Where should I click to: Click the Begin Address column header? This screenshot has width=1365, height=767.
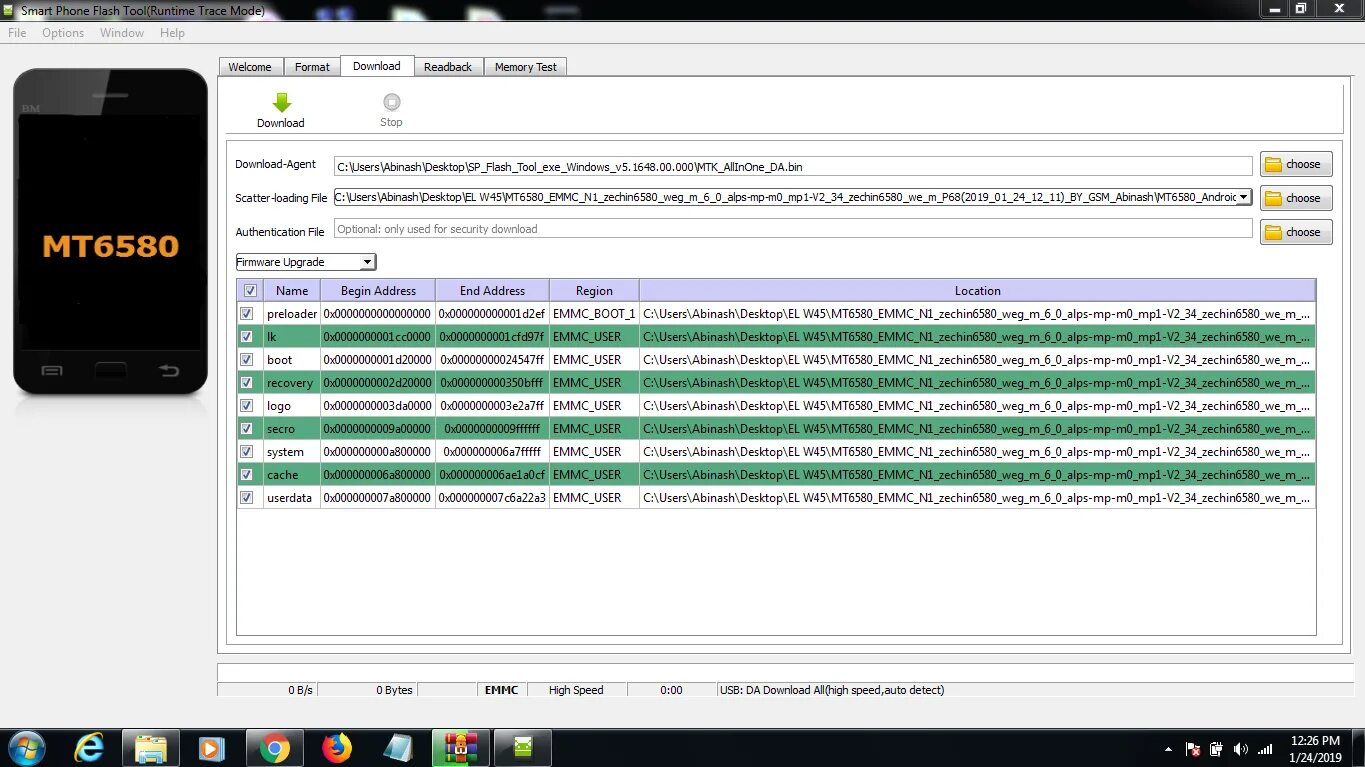tap(378, 291)
